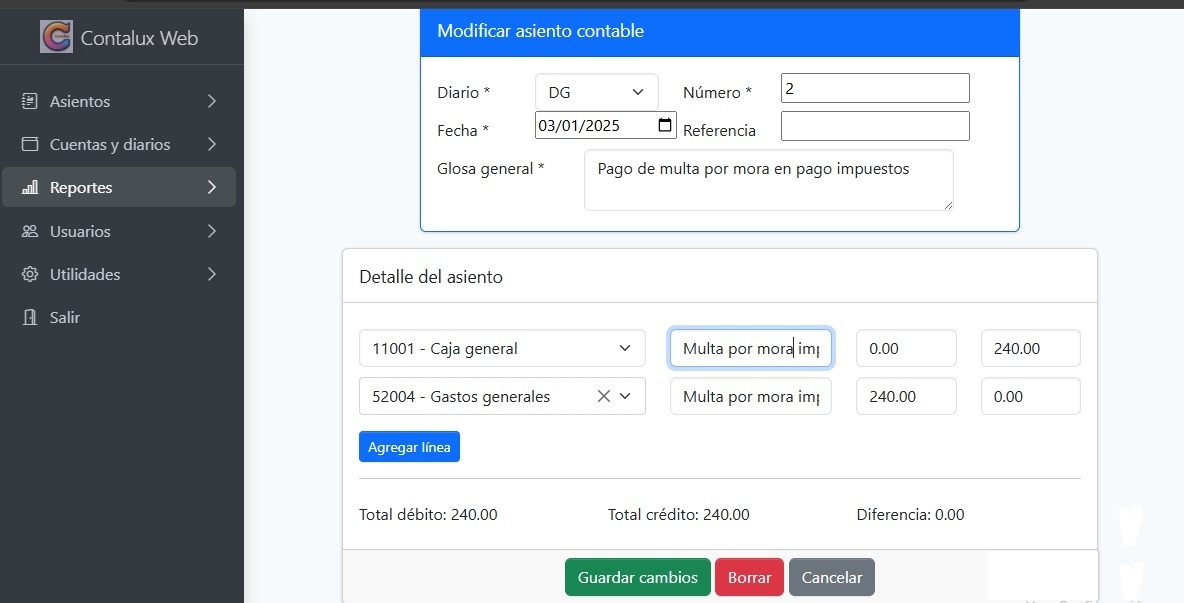Click the Cuentas y diarios icon
1184x603 pixels.
(30, 144)
